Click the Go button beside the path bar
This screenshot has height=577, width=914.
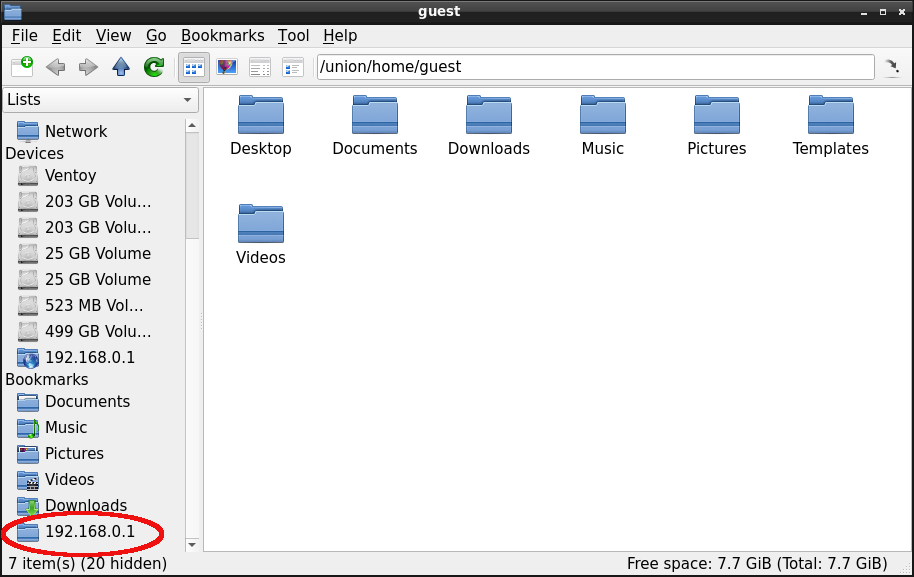[x=892, y=67]
